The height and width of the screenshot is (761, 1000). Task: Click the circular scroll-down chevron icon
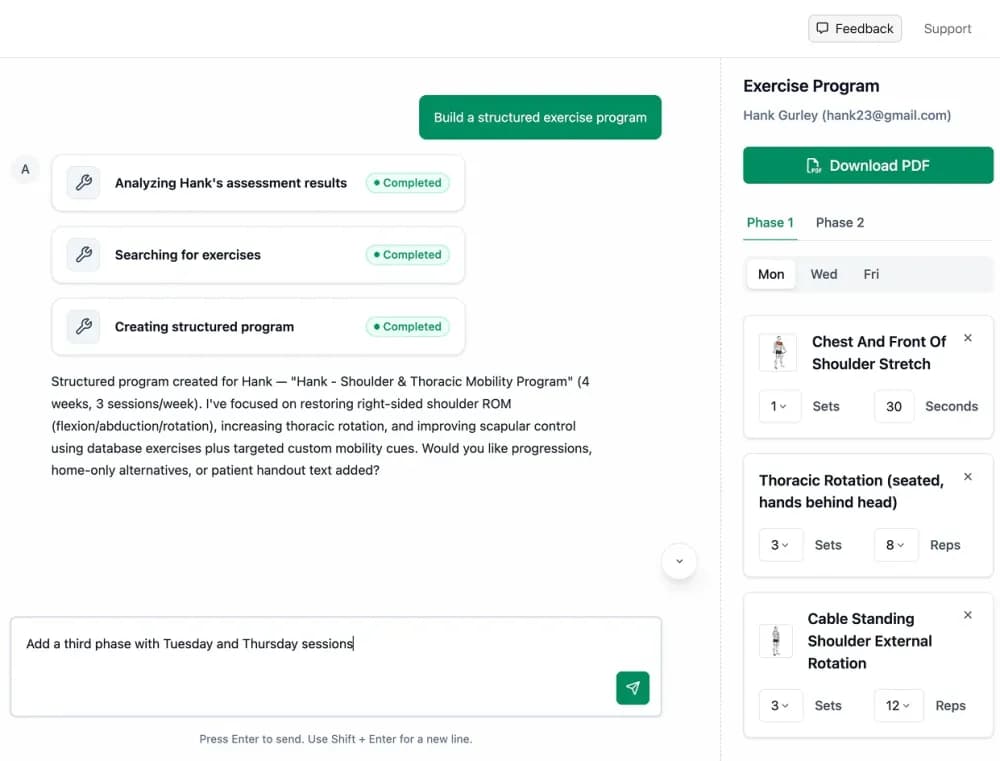pos(679,561)
